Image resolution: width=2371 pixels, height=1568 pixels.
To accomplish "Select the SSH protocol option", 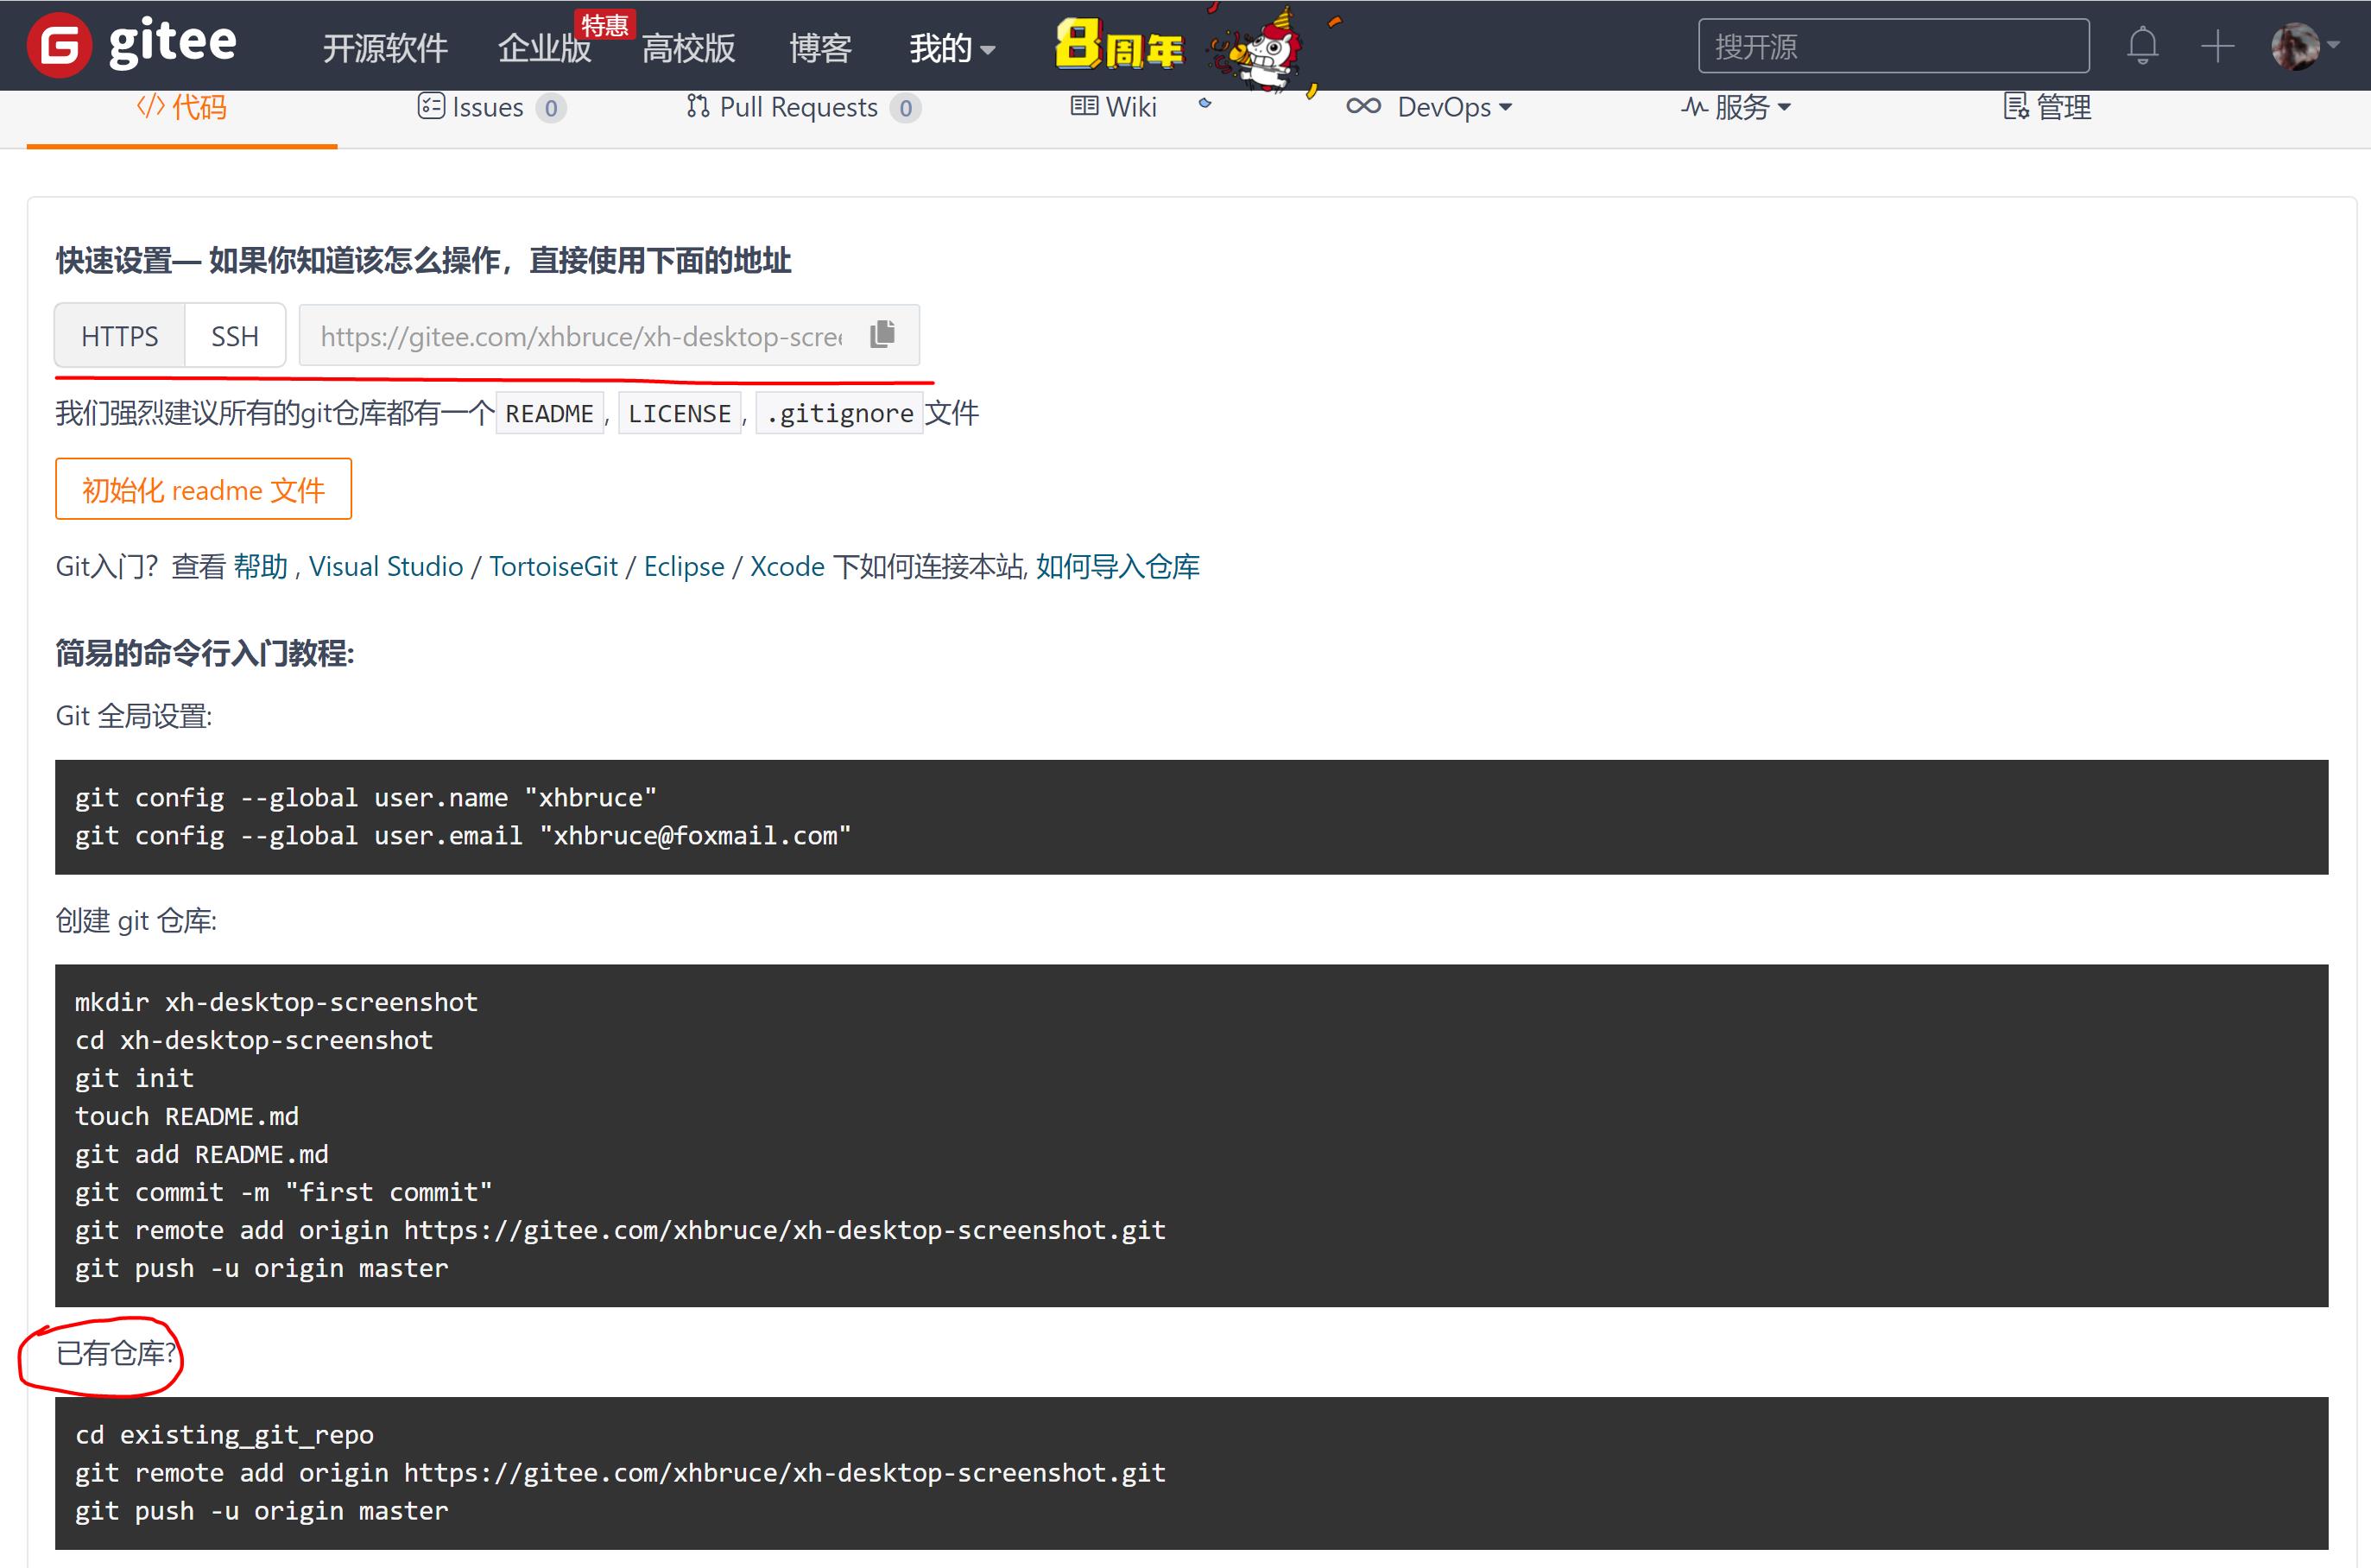I will point(235,336).
